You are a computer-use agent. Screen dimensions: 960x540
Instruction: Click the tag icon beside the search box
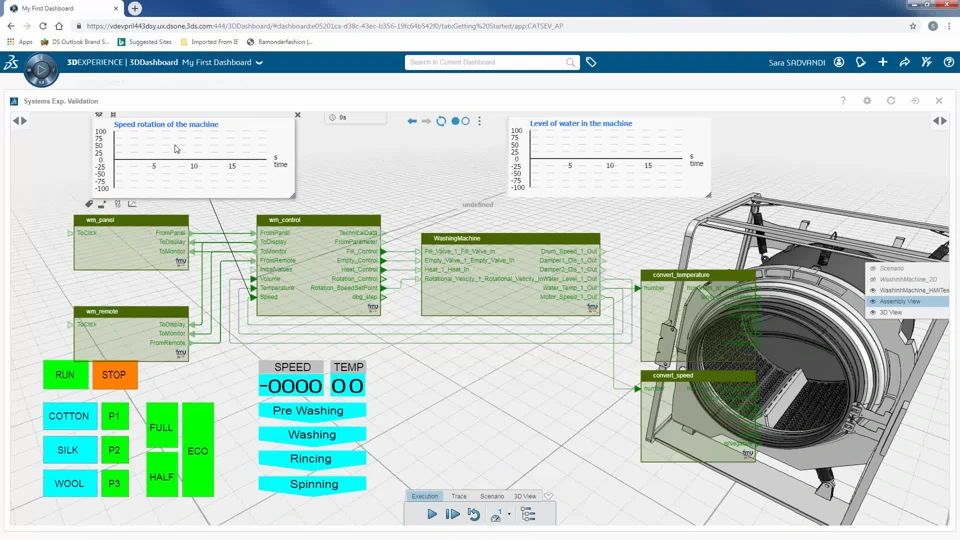coord(591,62)
